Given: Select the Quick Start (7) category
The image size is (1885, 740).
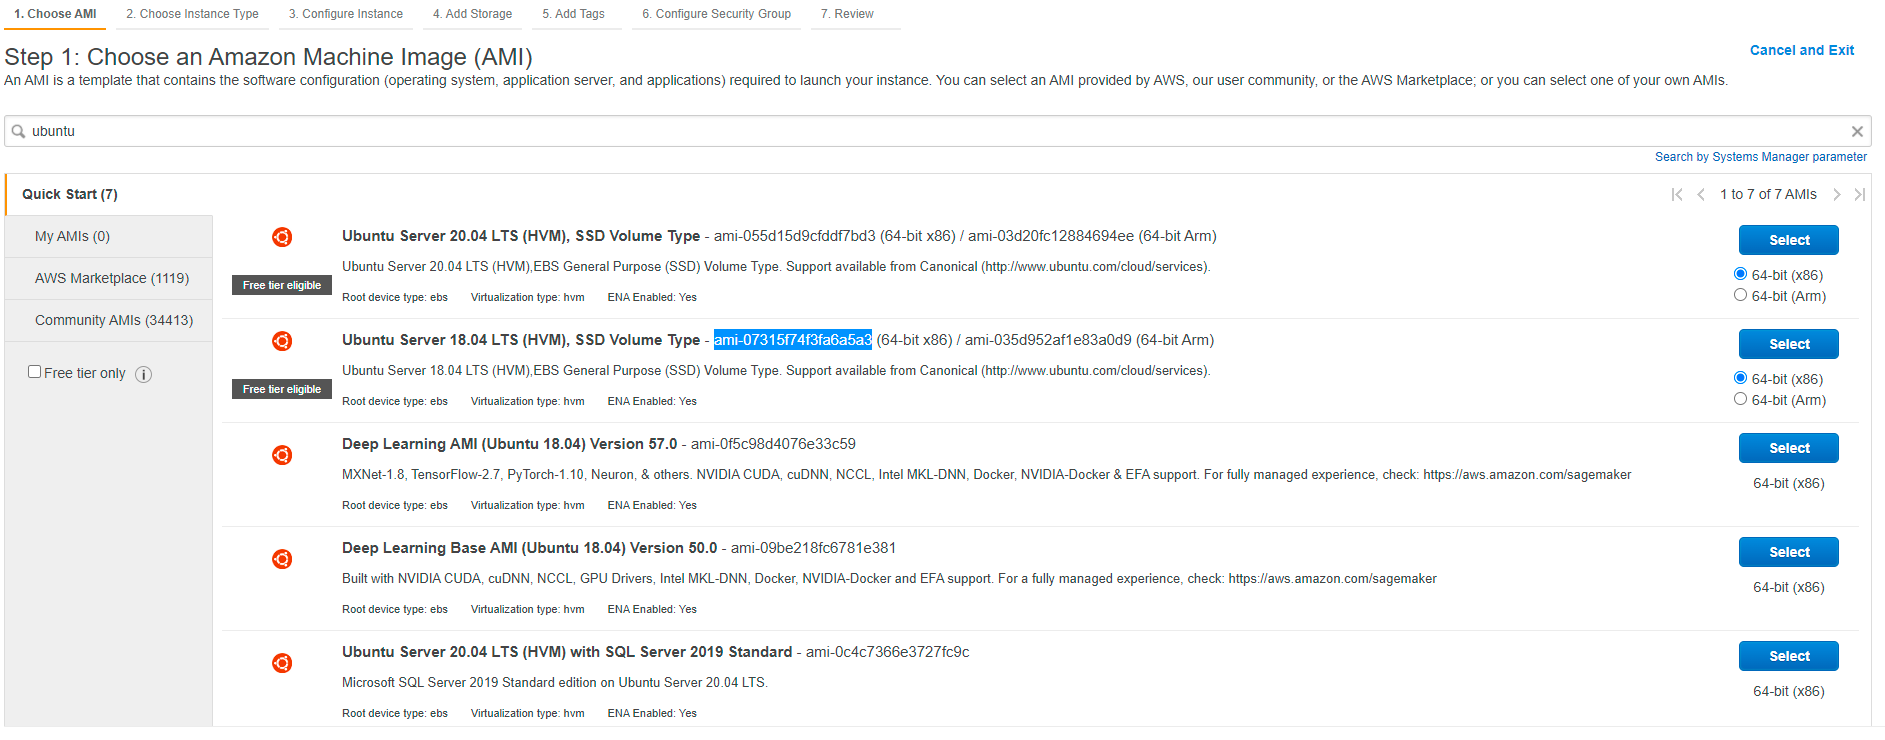Looking at the screenshot, I should (x=108, y=194).
